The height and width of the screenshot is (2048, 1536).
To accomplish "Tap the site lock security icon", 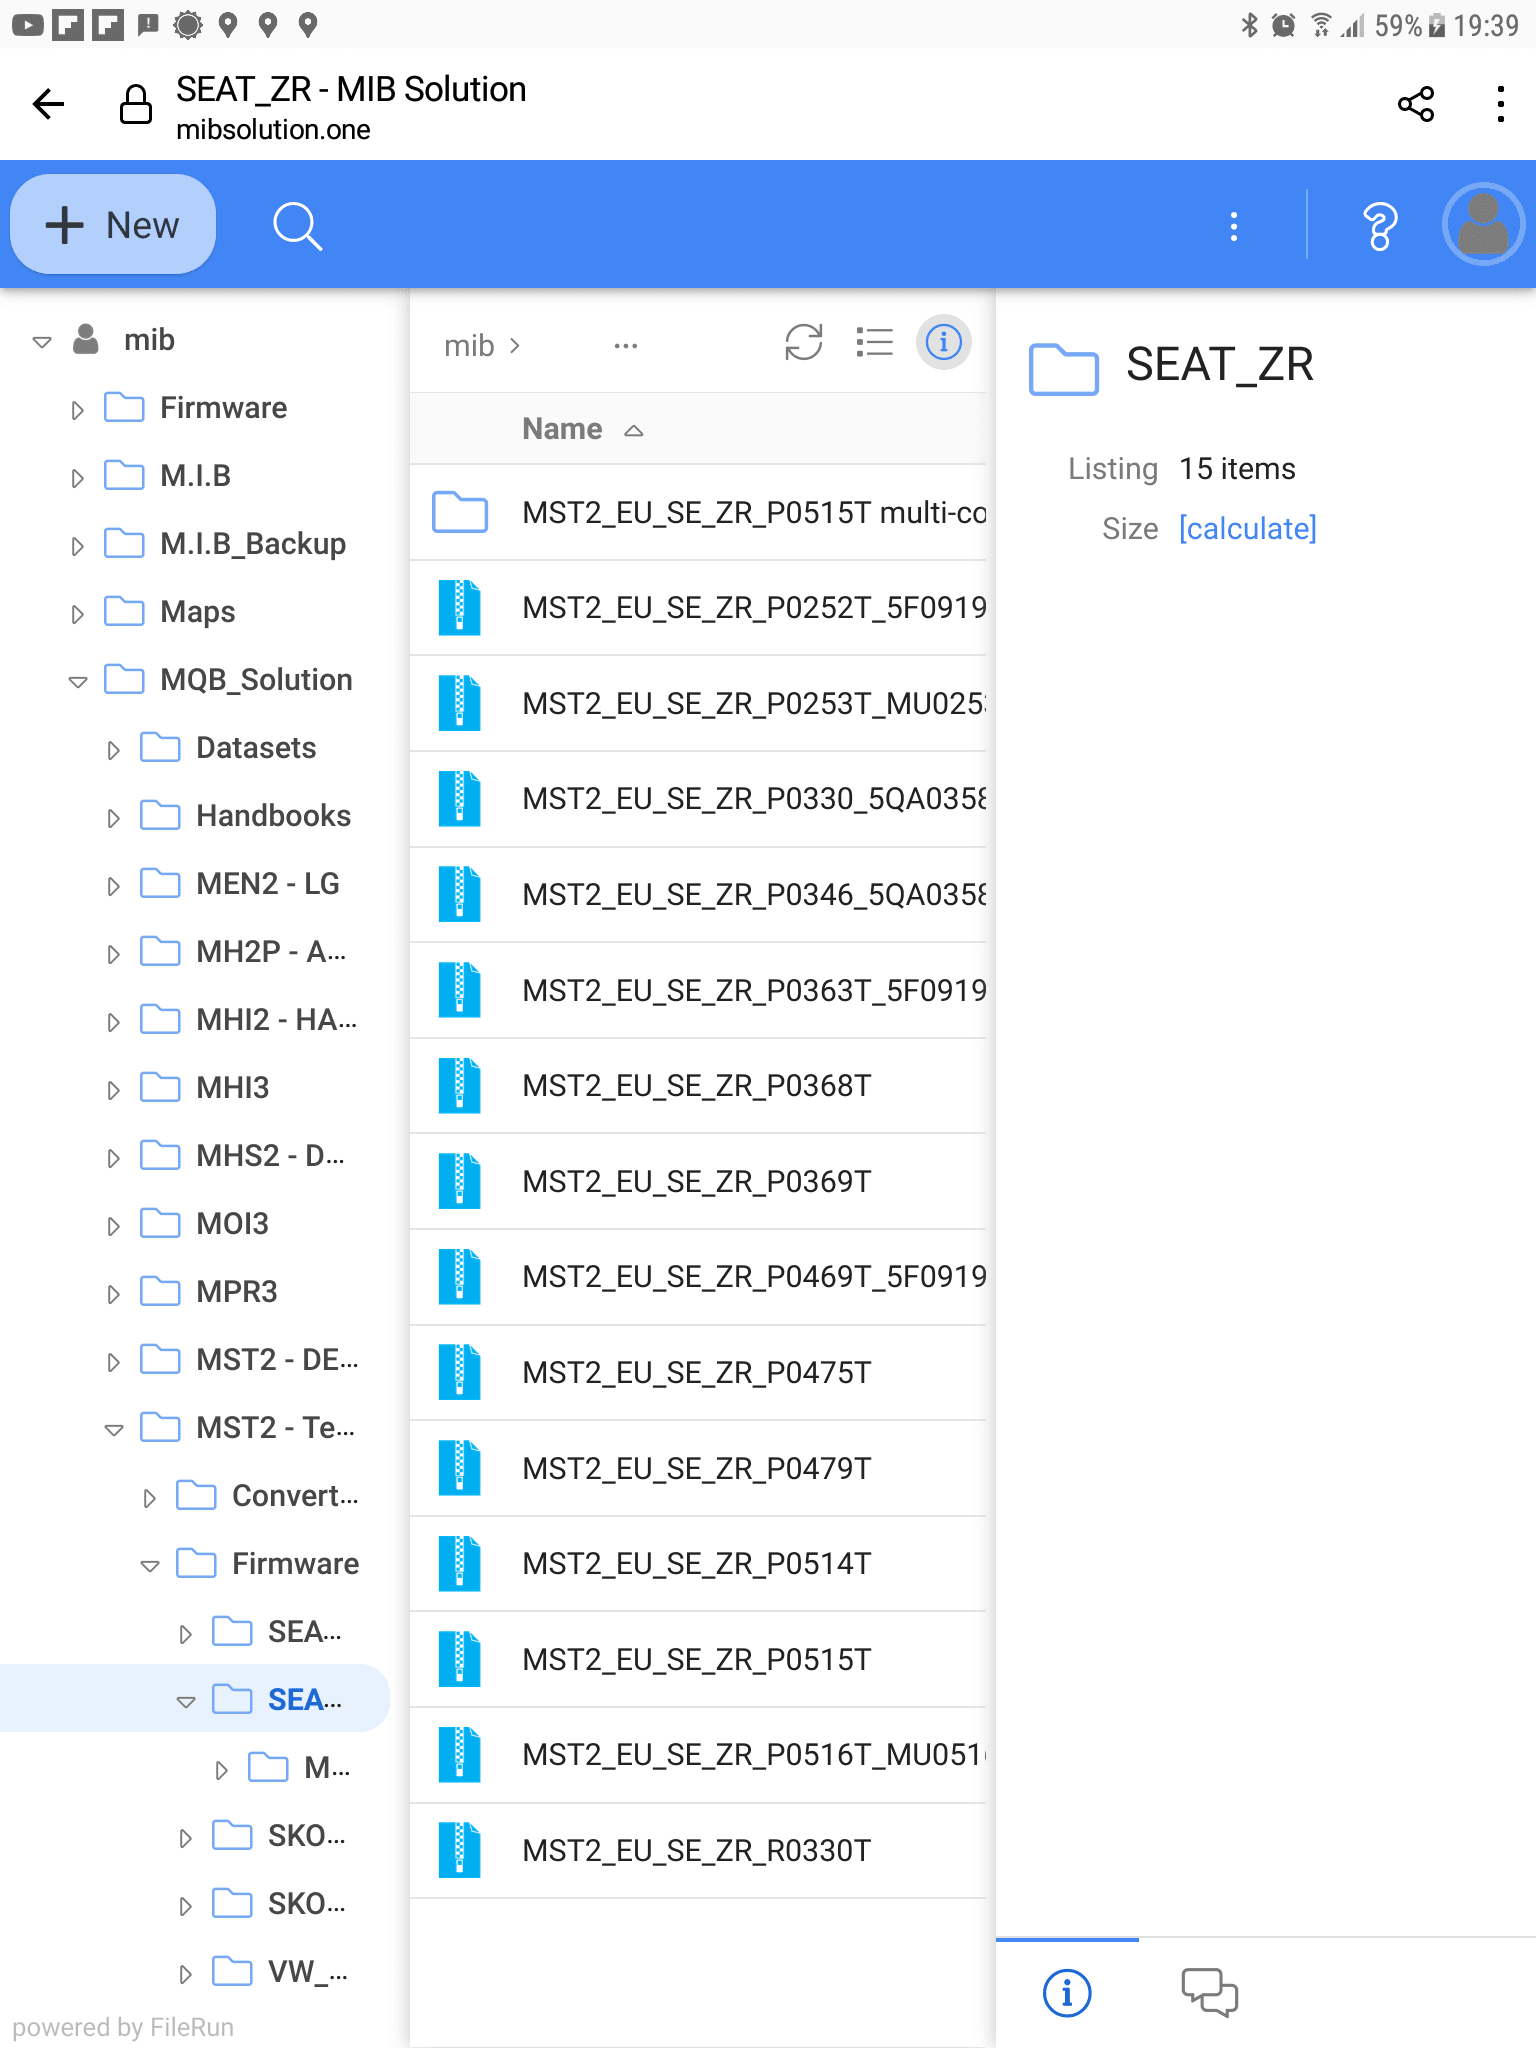I will (136, 104).
